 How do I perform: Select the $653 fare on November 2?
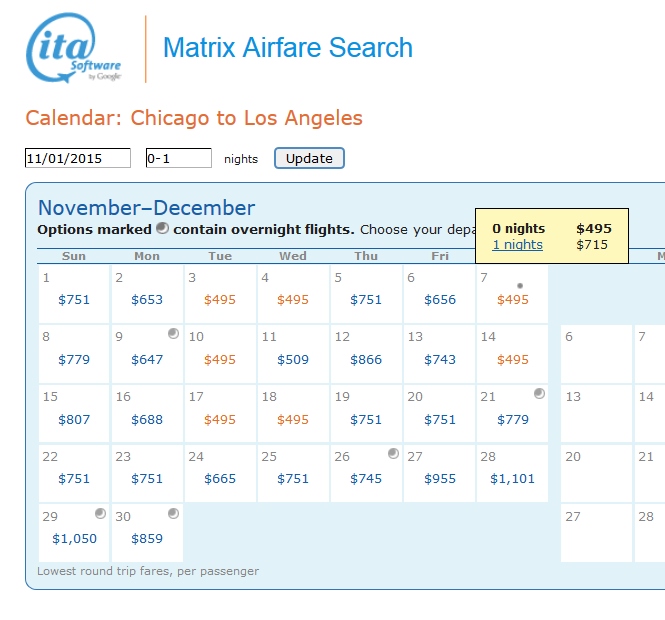tap(147, 299)
